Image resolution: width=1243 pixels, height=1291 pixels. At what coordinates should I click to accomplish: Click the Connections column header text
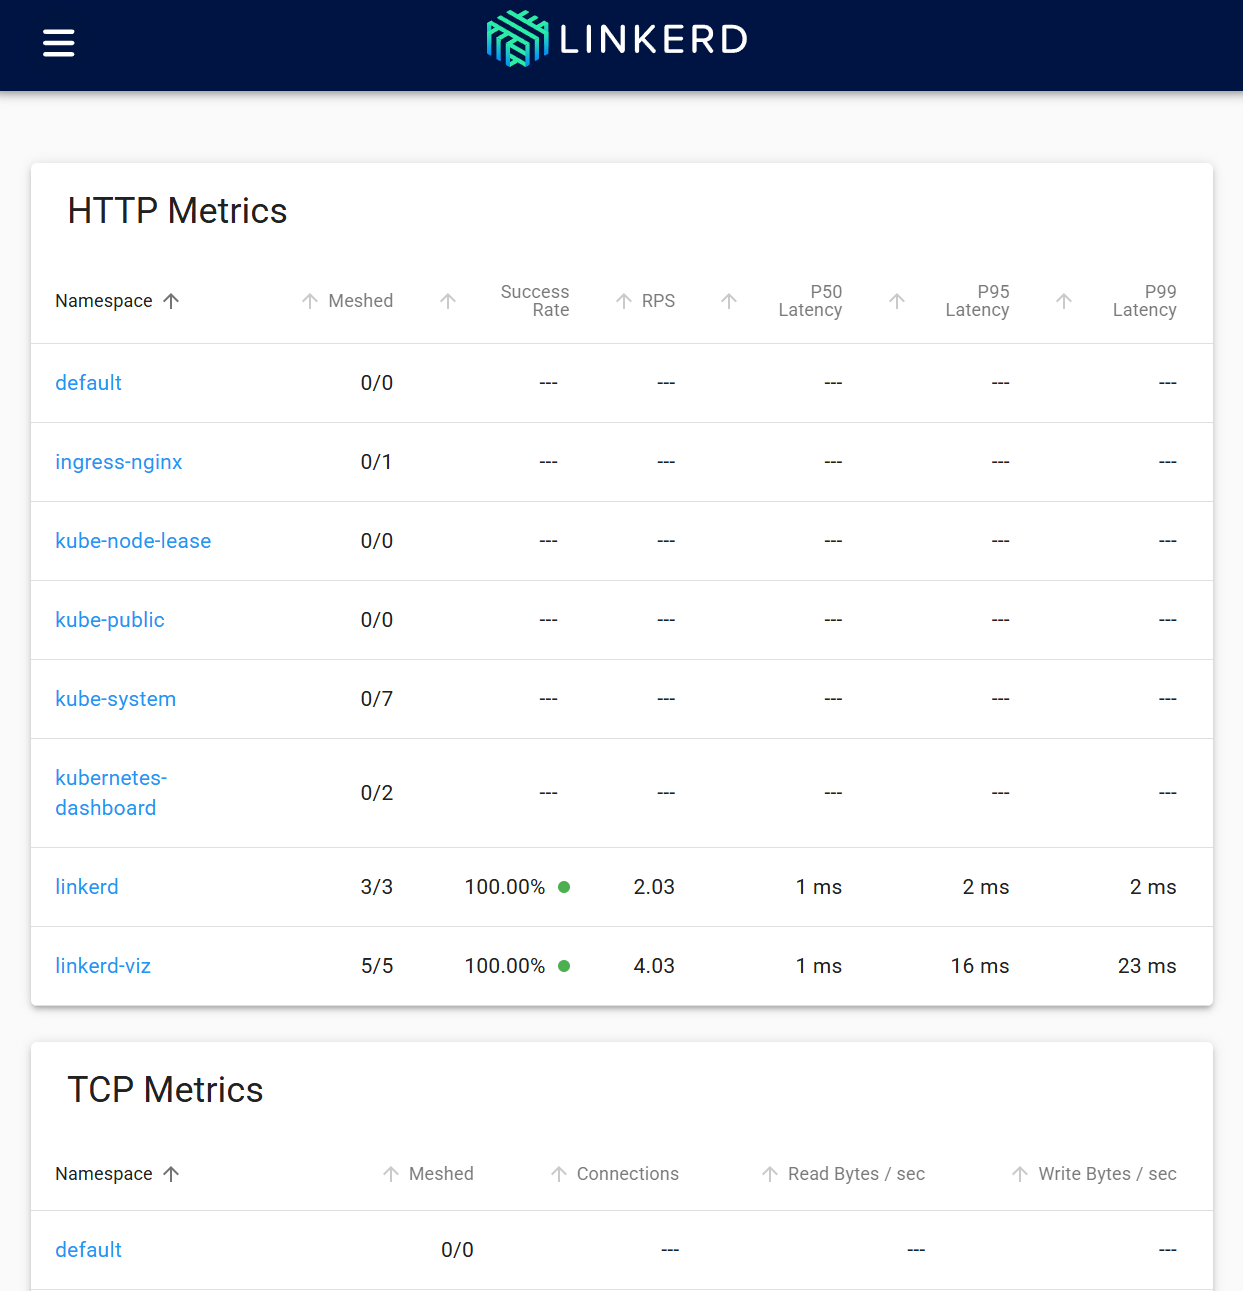[628, 1174]
